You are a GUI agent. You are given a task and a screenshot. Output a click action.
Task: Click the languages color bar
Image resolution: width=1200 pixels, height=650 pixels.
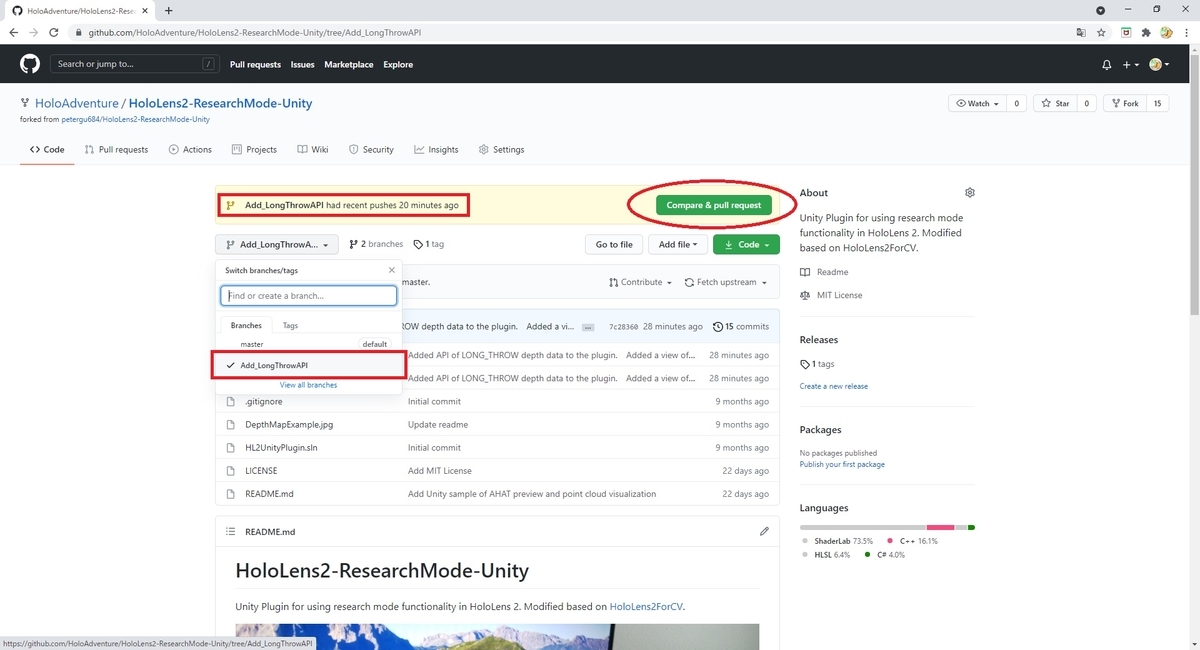(887, 527)
